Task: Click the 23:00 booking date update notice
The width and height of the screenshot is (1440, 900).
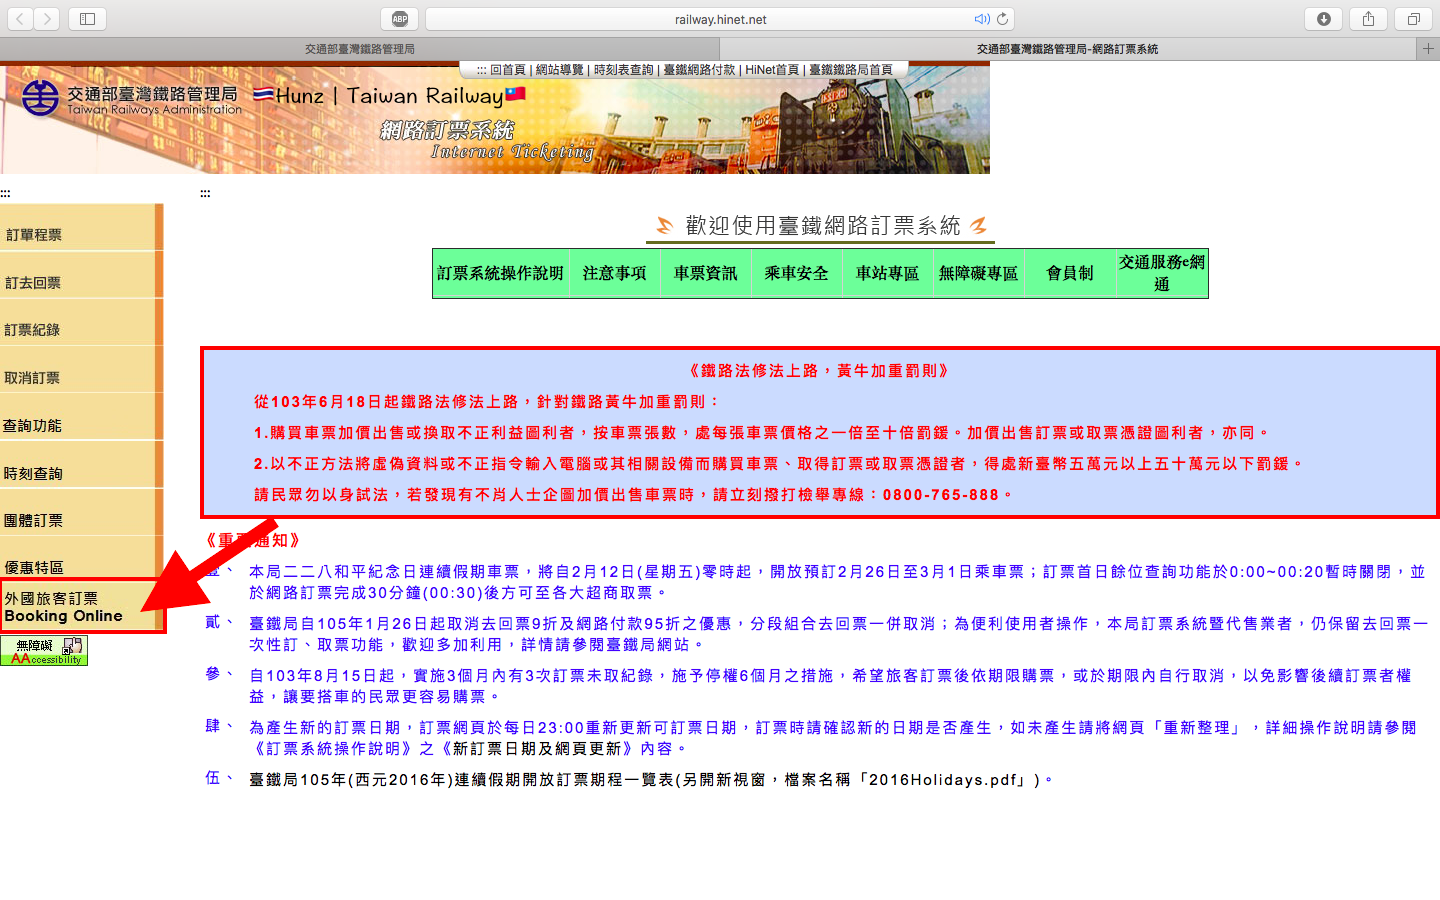Action: (833, 738)
